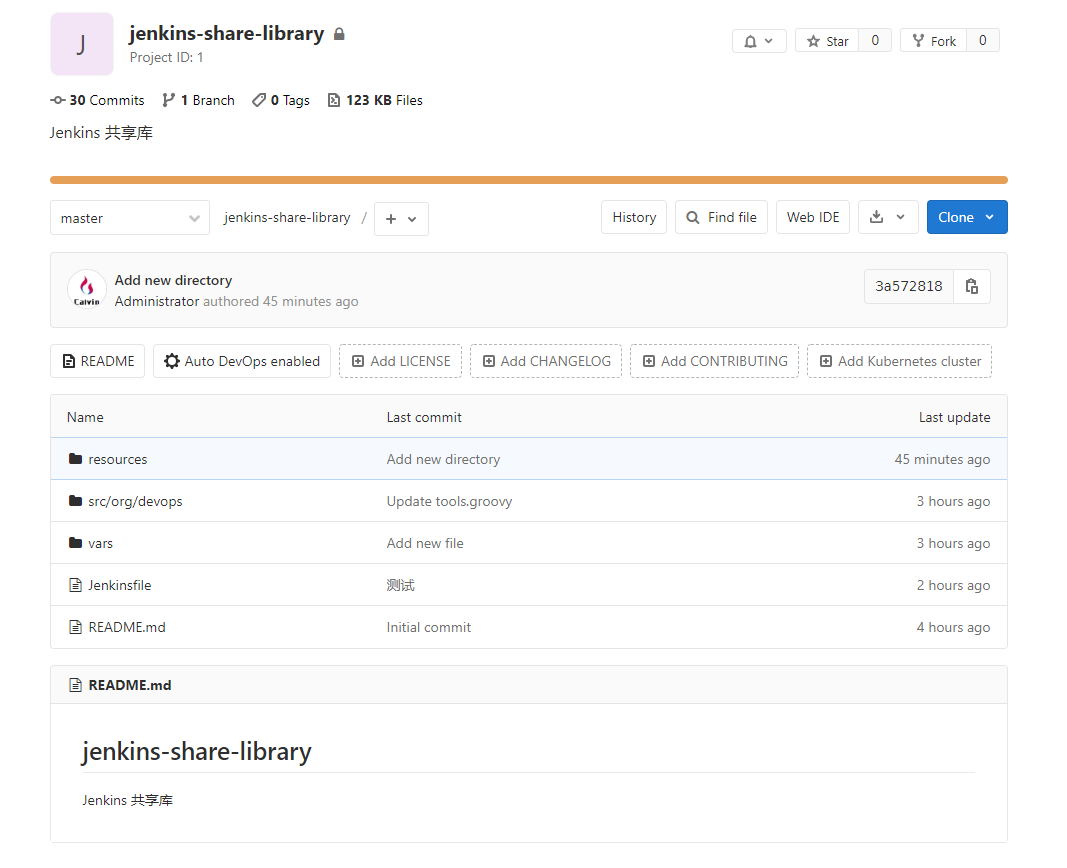Click Auto DevOps enabled button
The image size is (1067, 868).
coord(242,361)
